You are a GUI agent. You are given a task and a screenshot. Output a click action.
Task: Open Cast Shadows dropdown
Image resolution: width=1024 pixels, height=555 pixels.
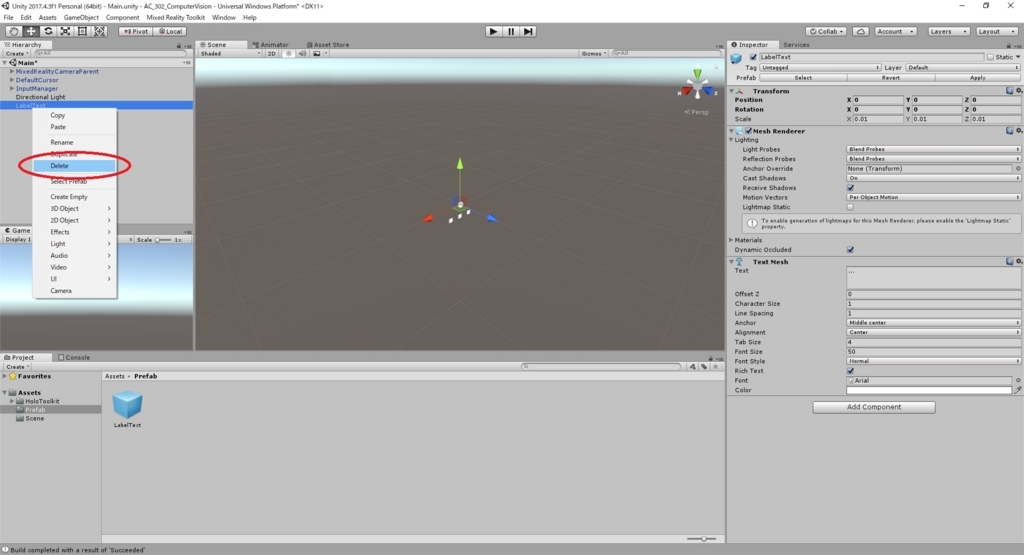933,178
